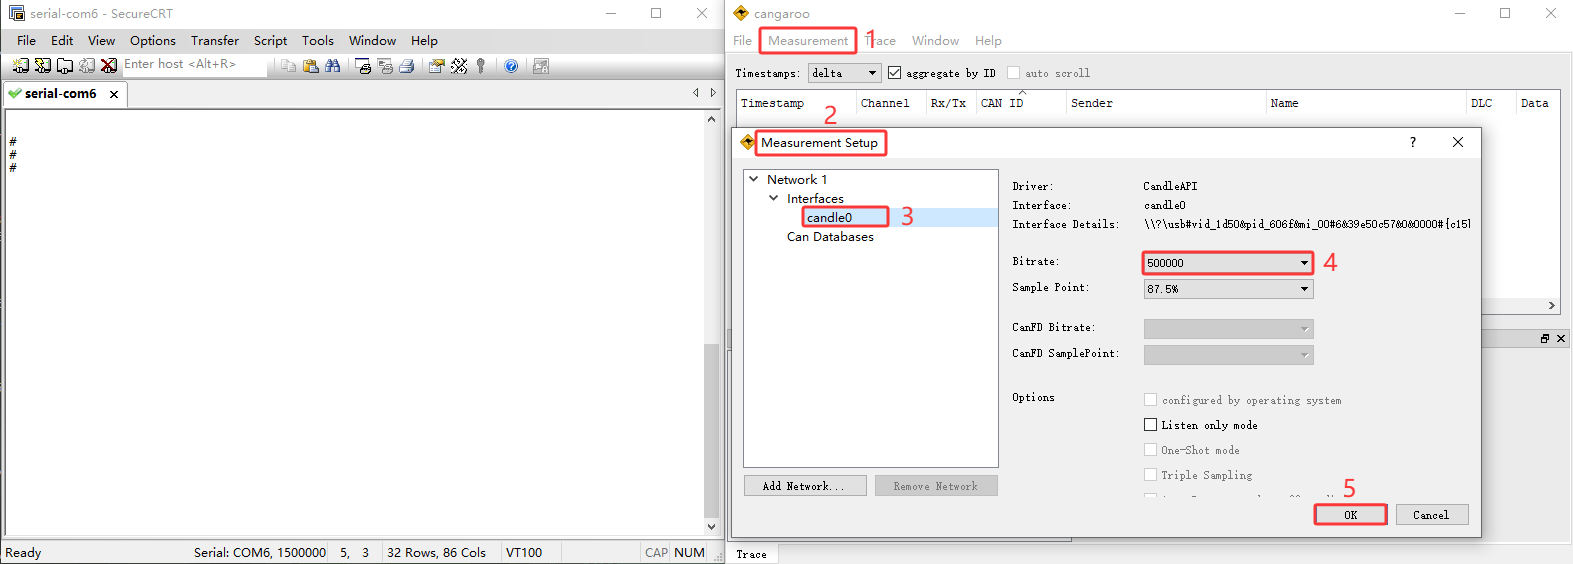Image resolution: width=1573 pixels, height=564 pixels.
Task: Click VT100 in SecureCRT status bar
Action: [x=524, y=553]
